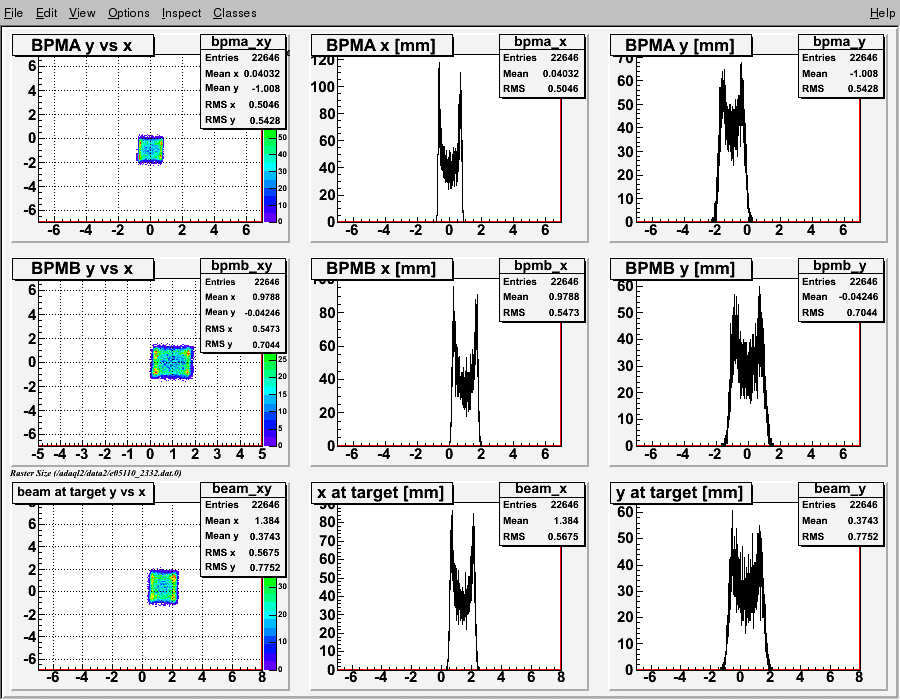Click the bpma_xy stats box header
This screenshot has height=700, width=900.
coord(242,42)
